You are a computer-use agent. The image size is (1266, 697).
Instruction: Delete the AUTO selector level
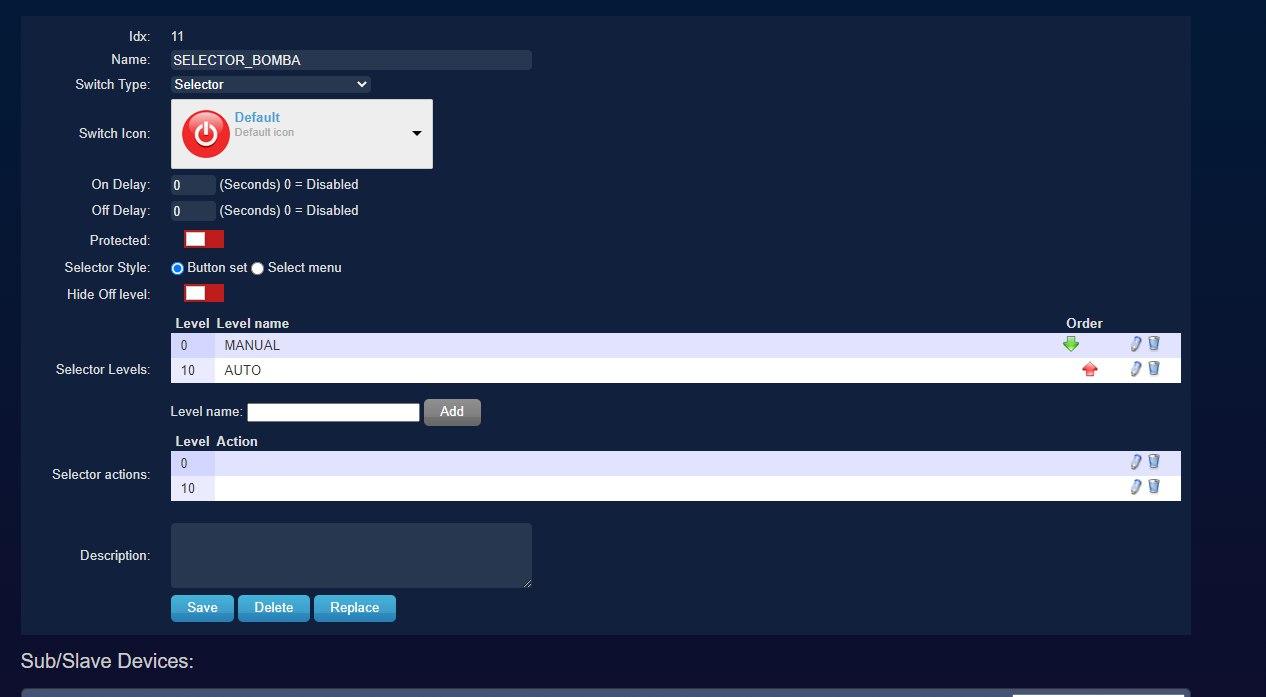point(1154,369)
